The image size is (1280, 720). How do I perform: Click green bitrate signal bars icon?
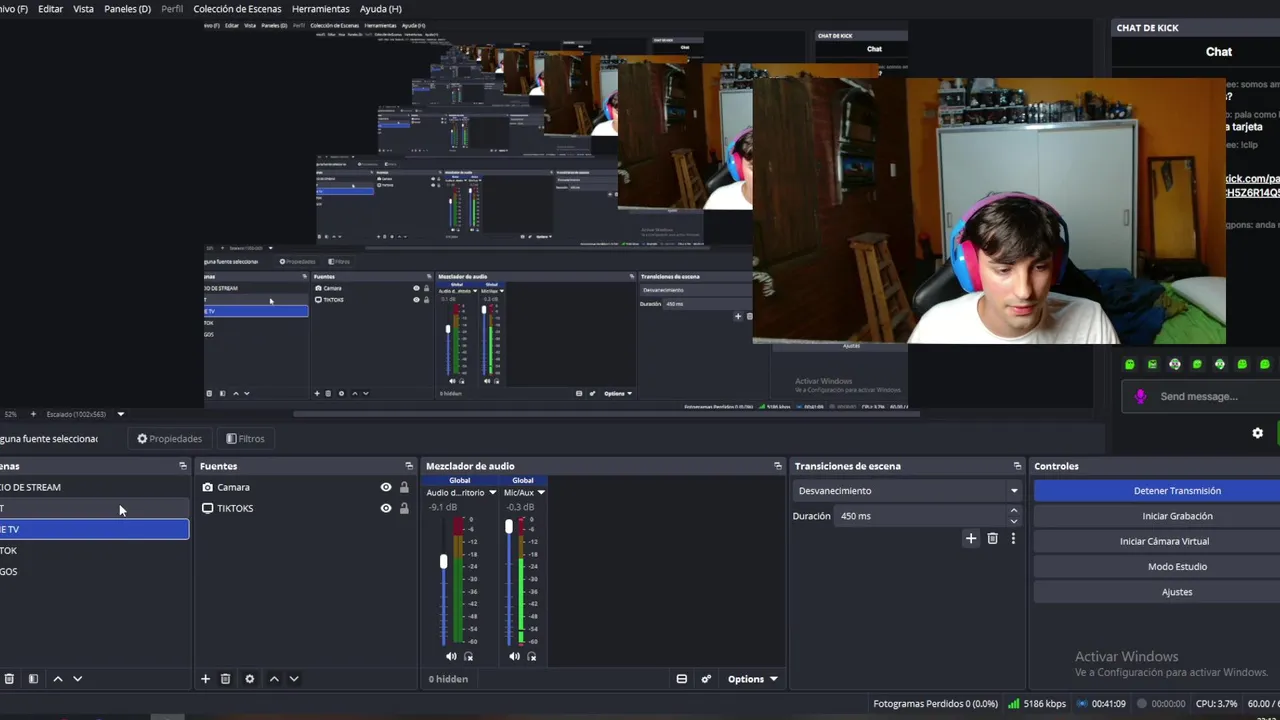1013,704
